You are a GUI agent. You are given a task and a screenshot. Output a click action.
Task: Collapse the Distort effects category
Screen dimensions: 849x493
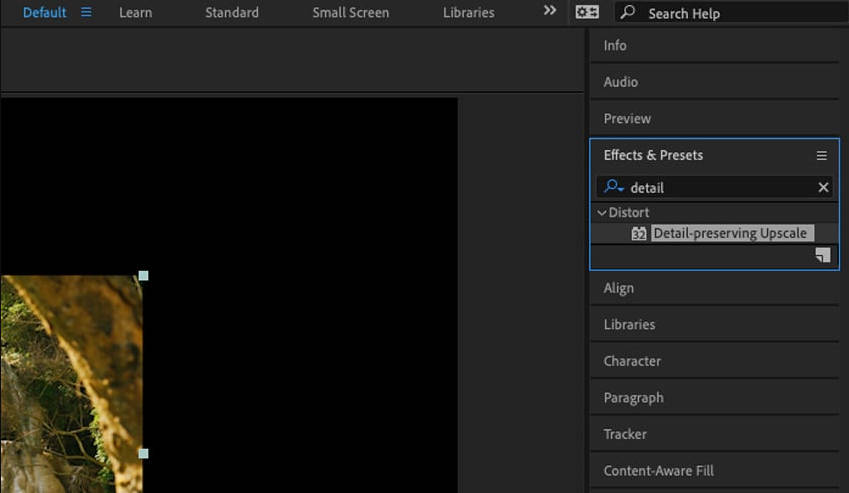coord(602,213)
